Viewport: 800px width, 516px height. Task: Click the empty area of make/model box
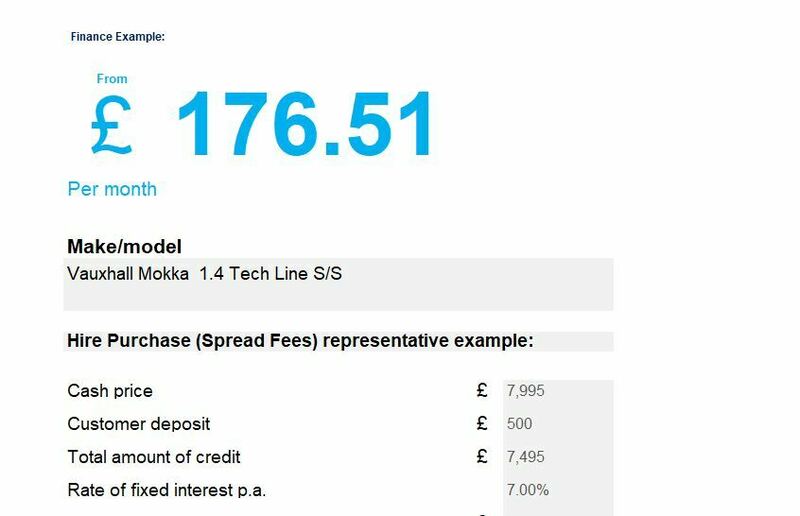[338, 298]
